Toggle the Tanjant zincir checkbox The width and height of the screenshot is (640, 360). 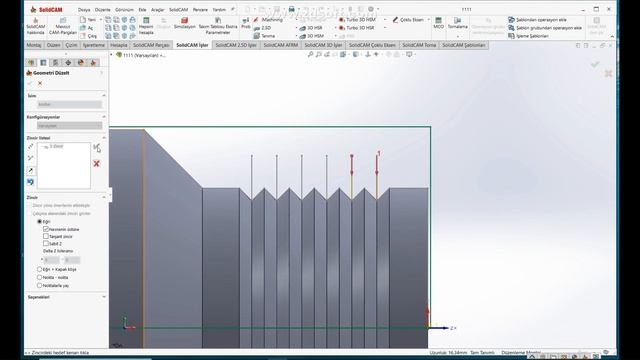coord(46,236)
